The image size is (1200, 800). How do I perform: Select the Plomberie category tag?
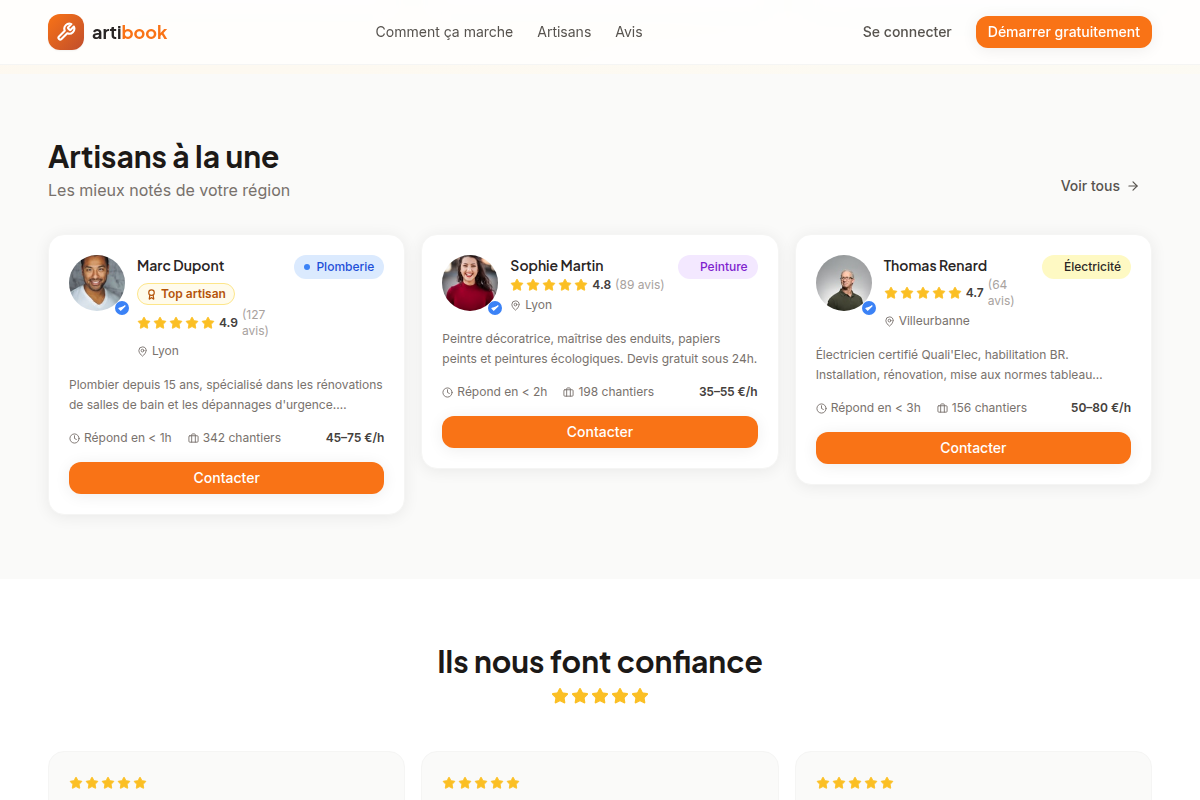(x=339, y=267)
